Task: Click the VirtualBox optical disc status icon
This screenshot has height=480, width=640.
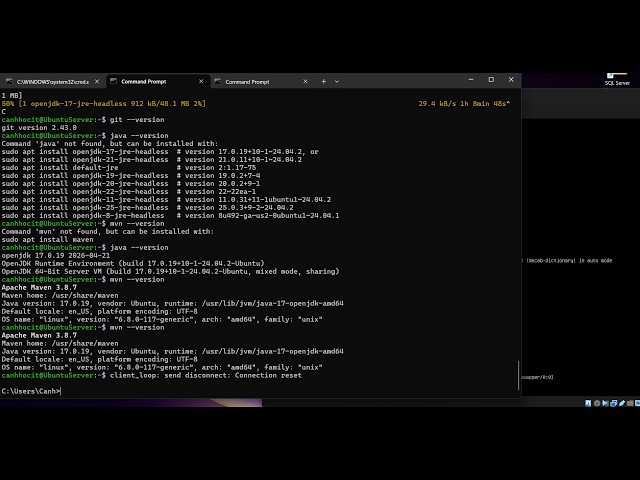Action: [x=597, y=403]
